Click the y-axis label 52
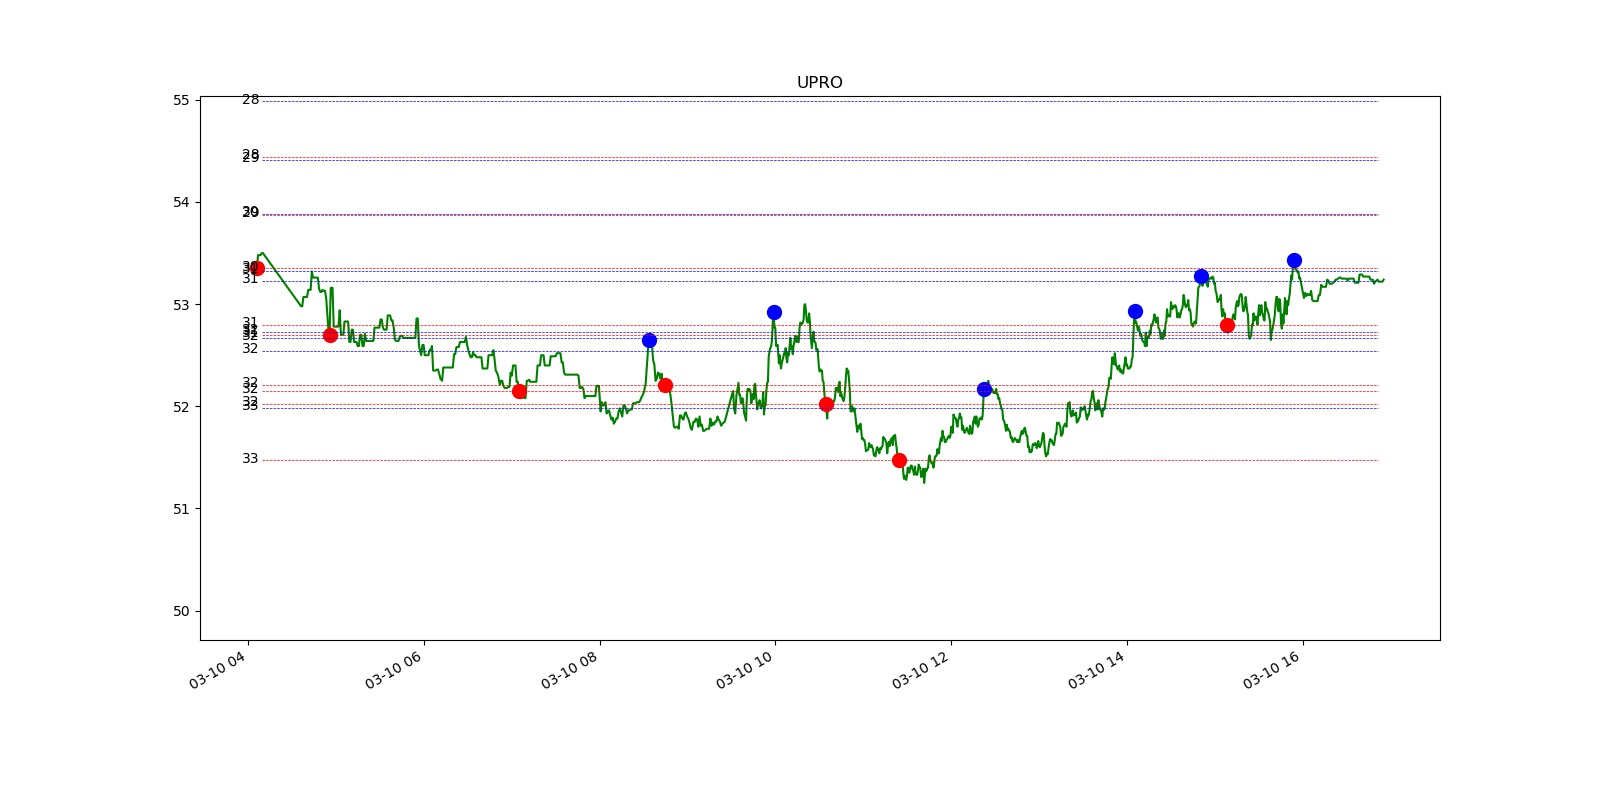Screen dimensions: 1600x800 181,407
